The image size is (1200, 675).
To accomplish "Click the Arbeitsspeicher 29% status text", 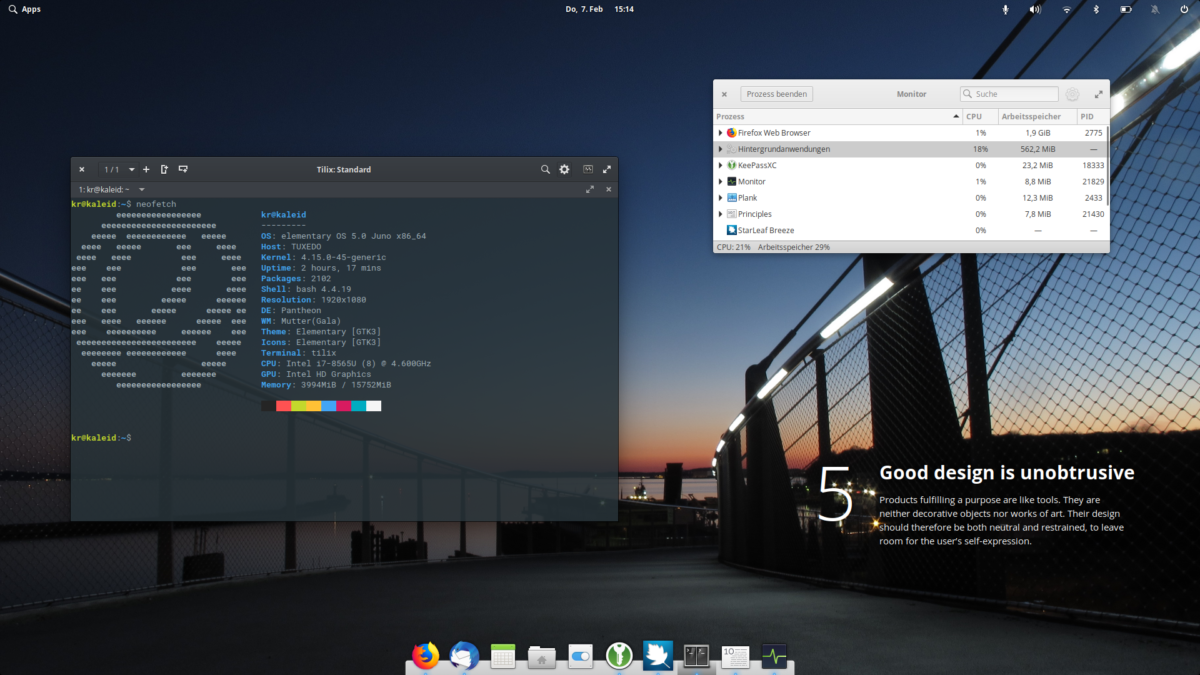I will point(794,246).
